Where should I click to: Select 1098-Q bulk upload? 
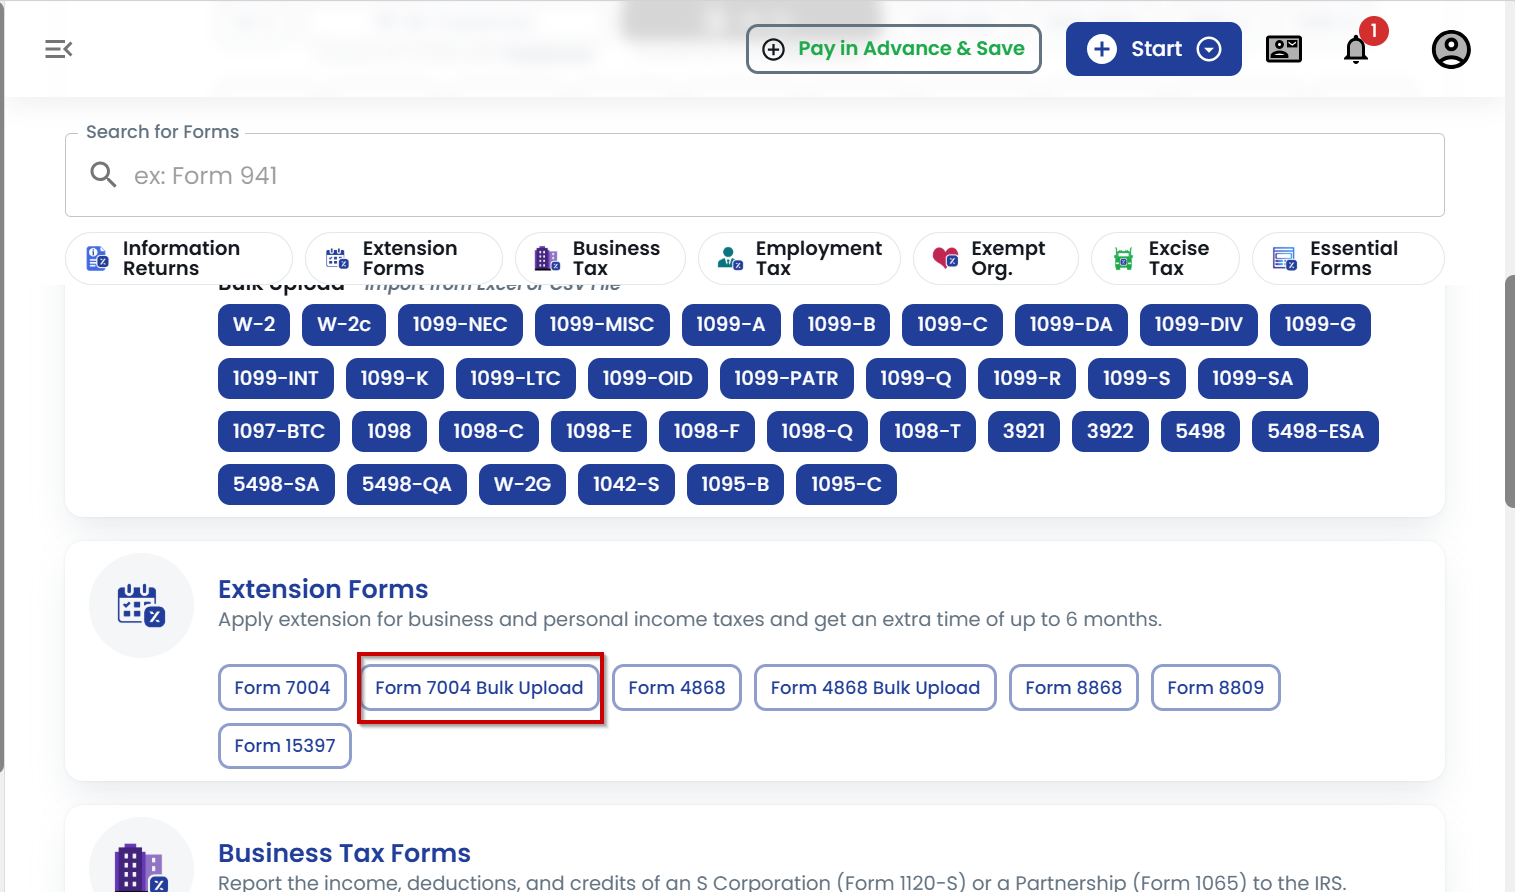click(817, 431)
